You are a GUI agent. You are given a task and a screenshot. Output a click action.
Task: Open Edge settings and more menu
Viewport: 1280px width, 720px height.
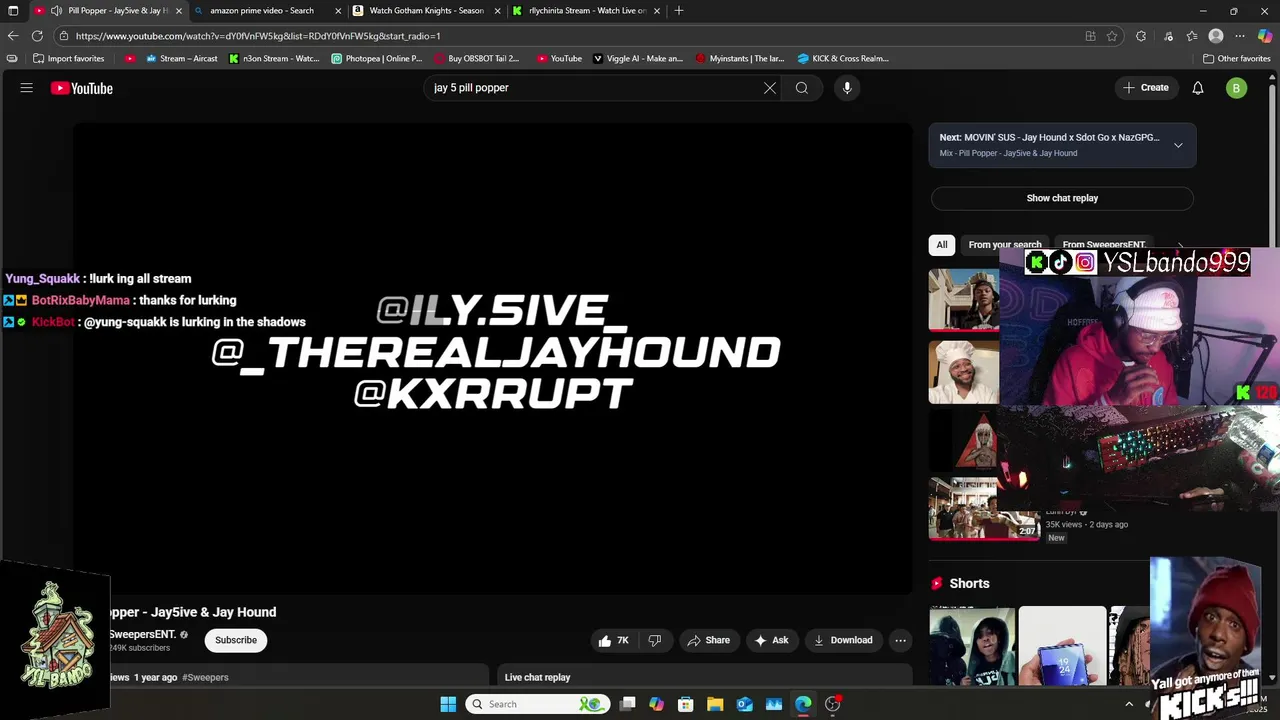(1240, 36)
